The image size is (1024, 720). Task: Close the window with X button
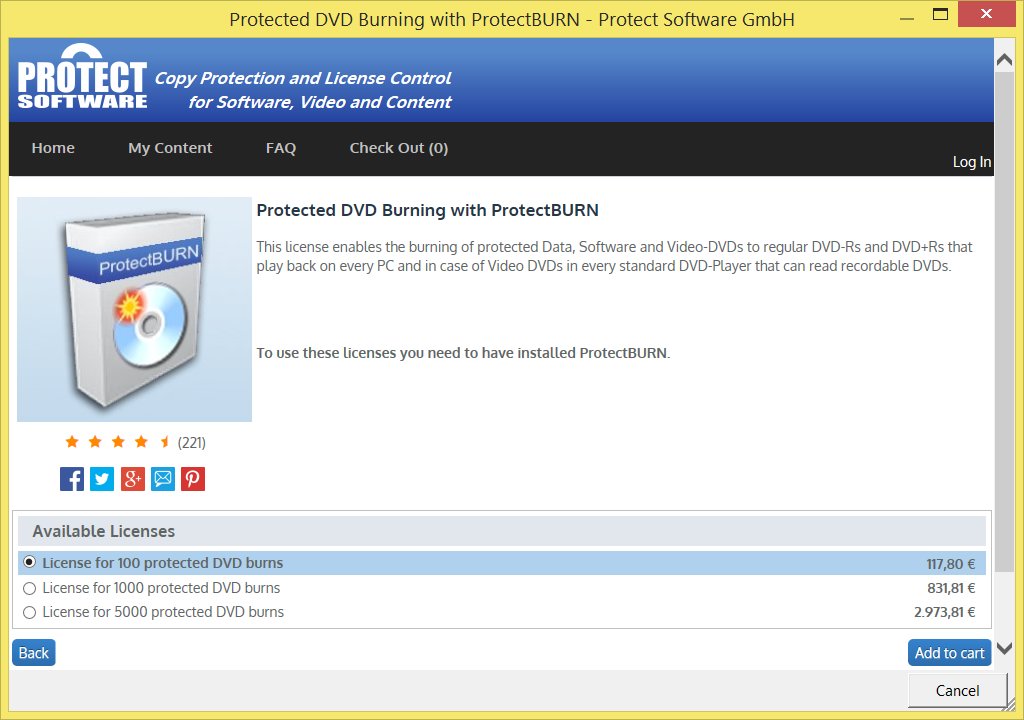click(986, 14)
